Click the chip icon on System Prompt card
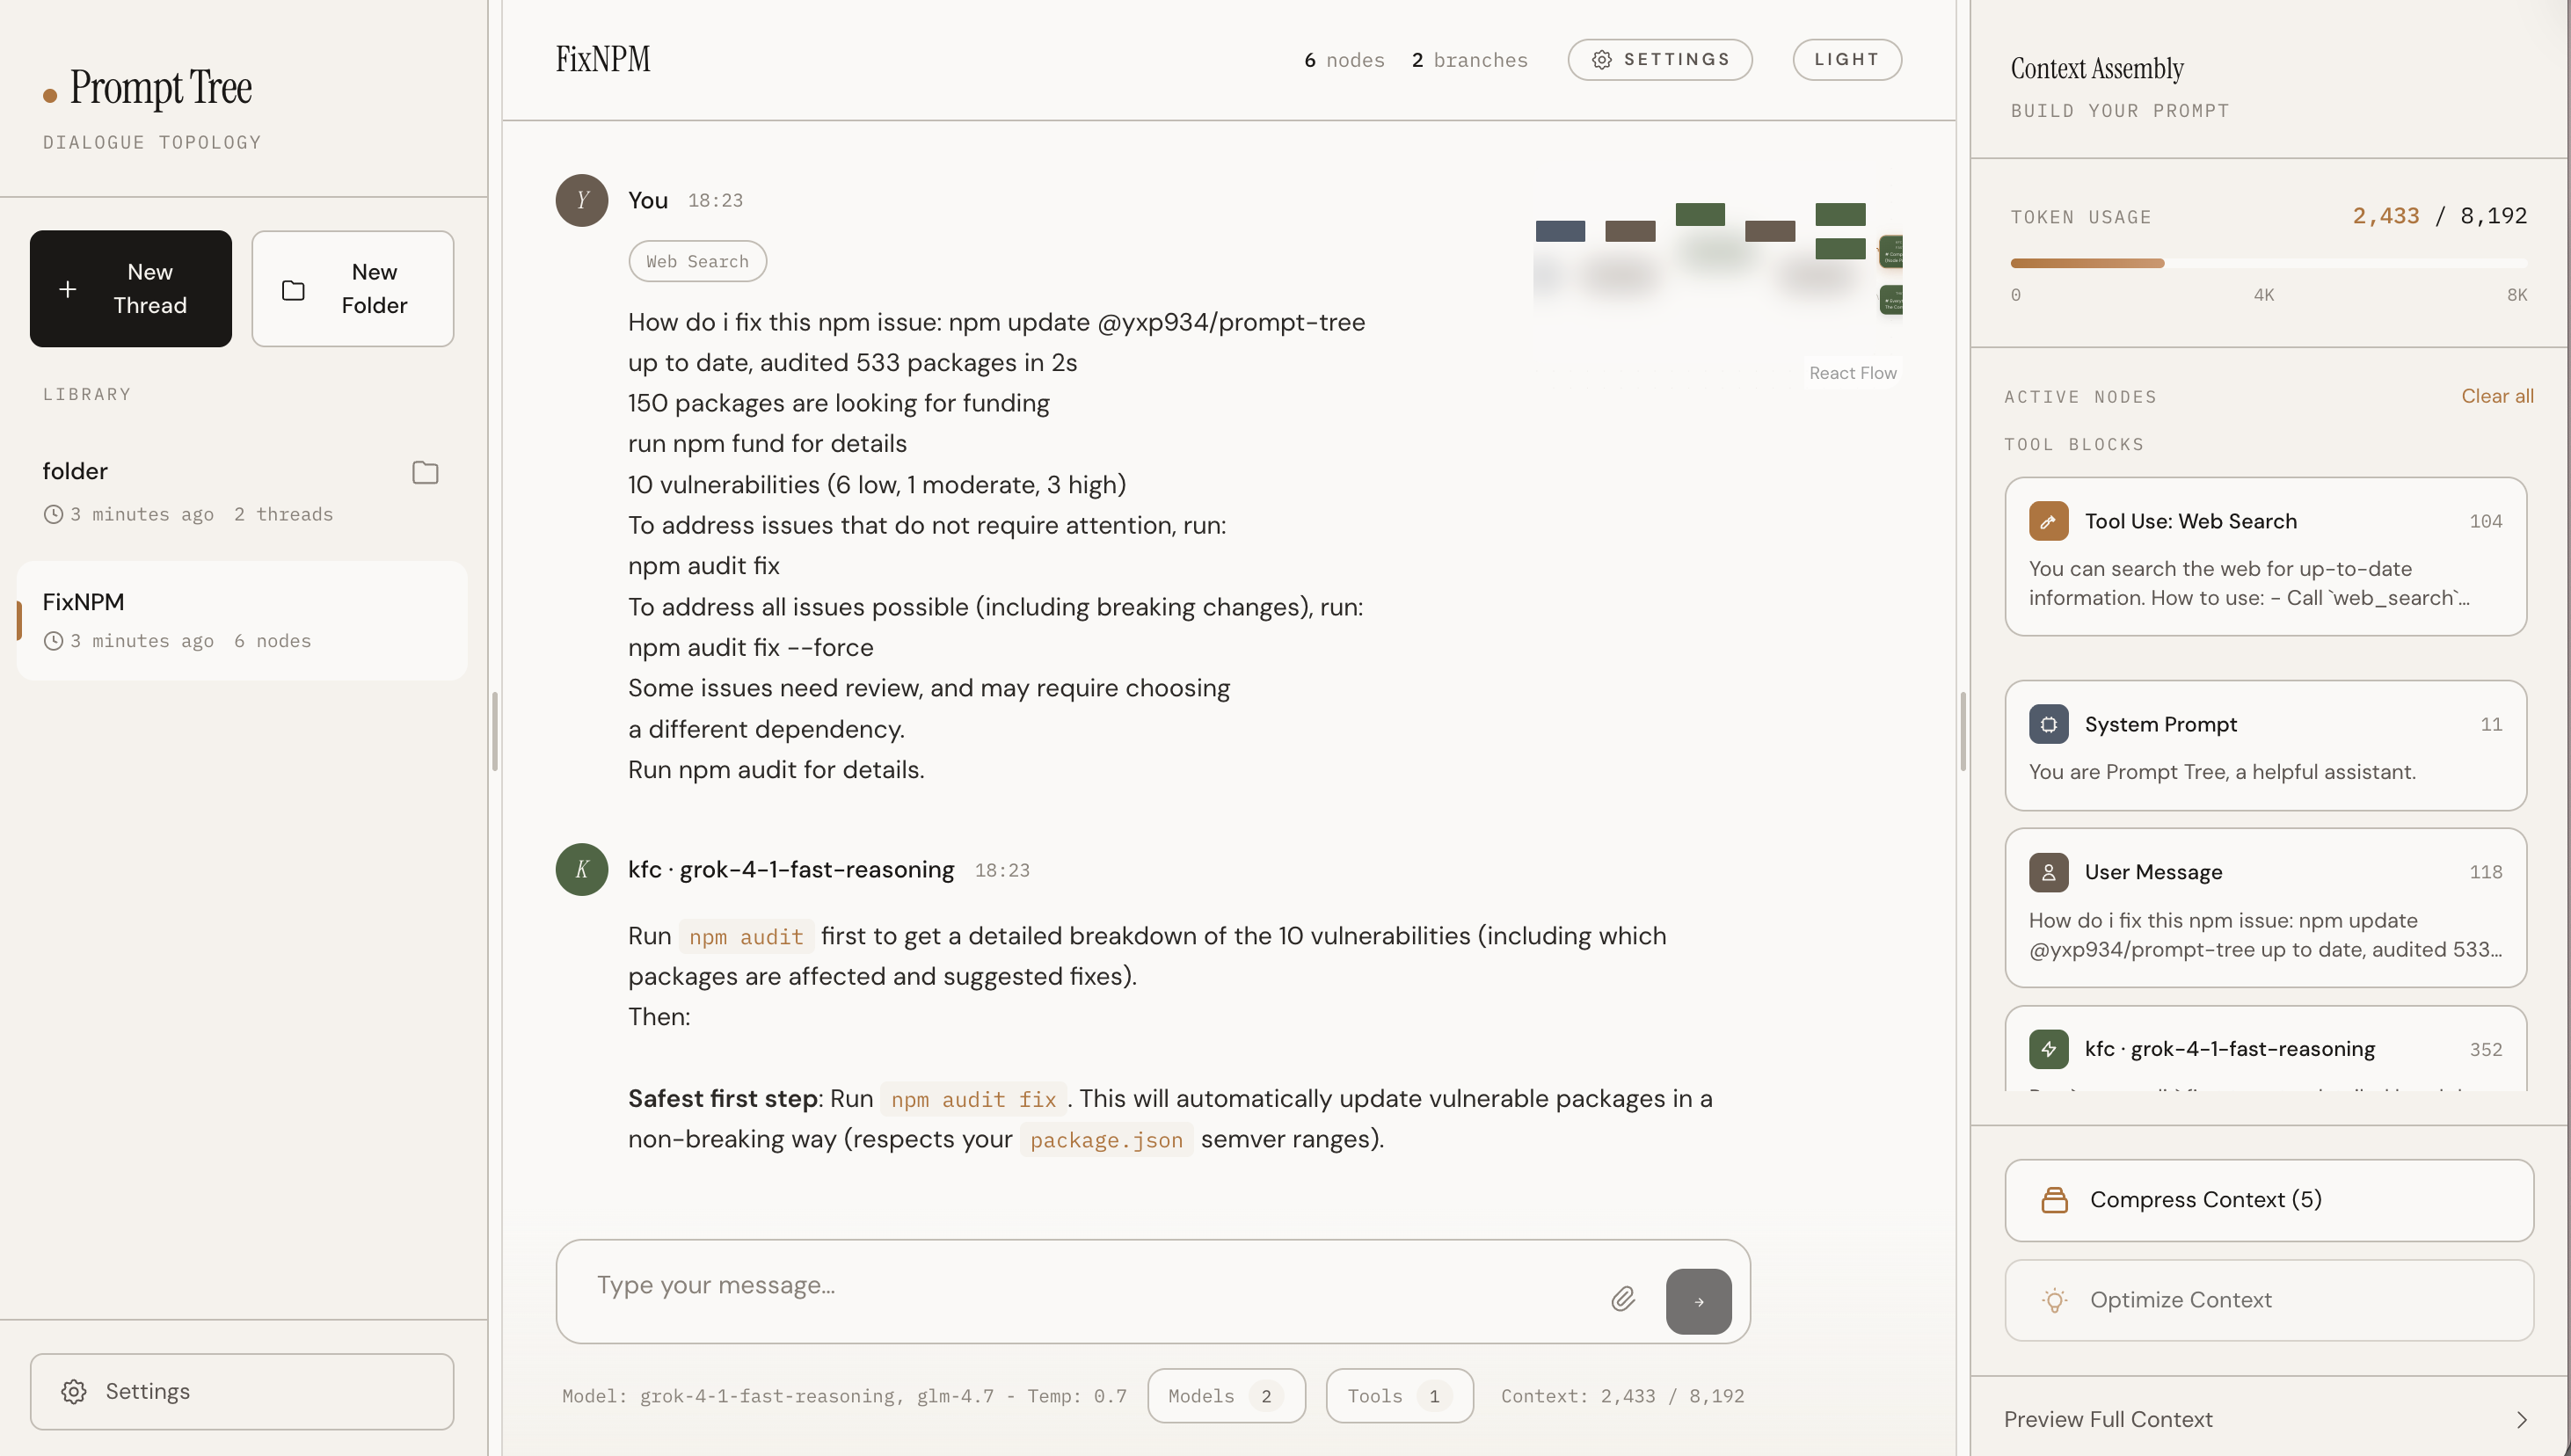Viewport: 2571px width, 1456px height. point(2048,724)
